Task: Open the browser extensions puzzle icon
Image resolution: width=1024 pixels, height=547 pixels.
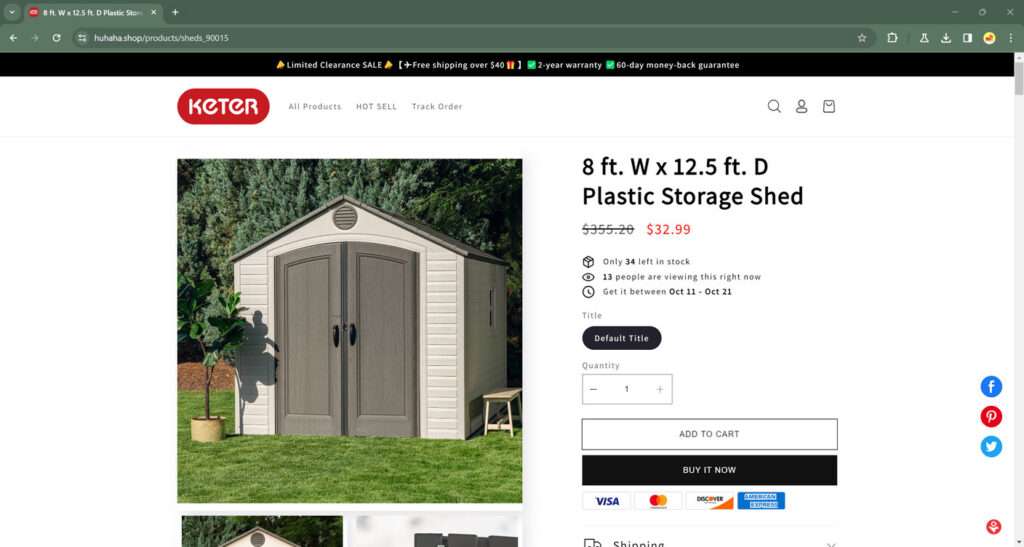Action: tap(892, 38)
